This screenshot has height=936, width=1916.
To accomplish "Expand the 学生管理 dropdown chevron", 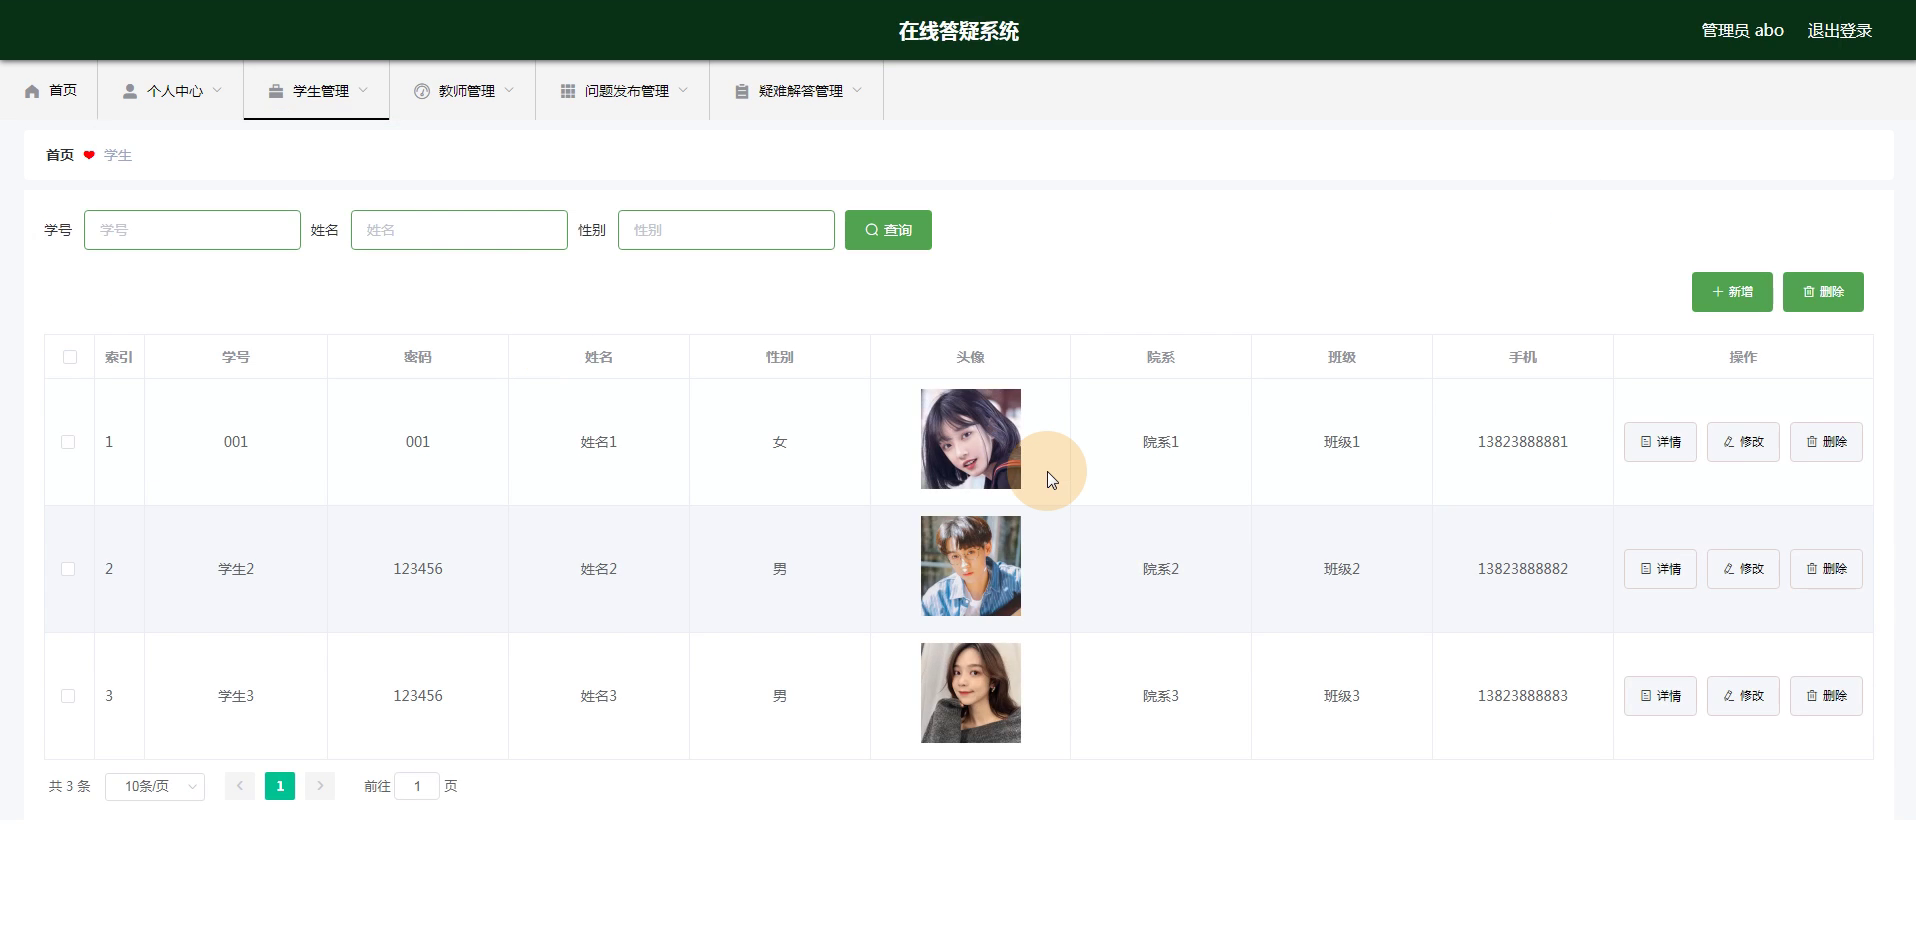I will (363, 90).
